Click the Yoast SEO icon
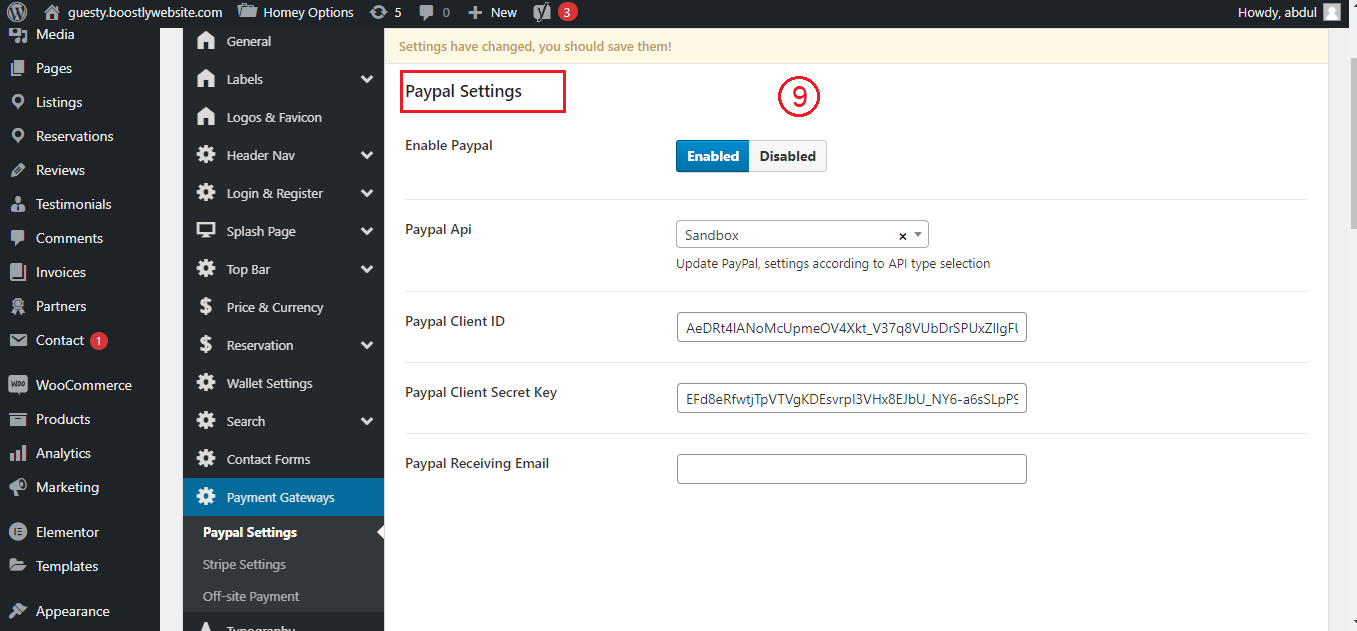The image size is (1357, 631). click(x=542, y=12)
